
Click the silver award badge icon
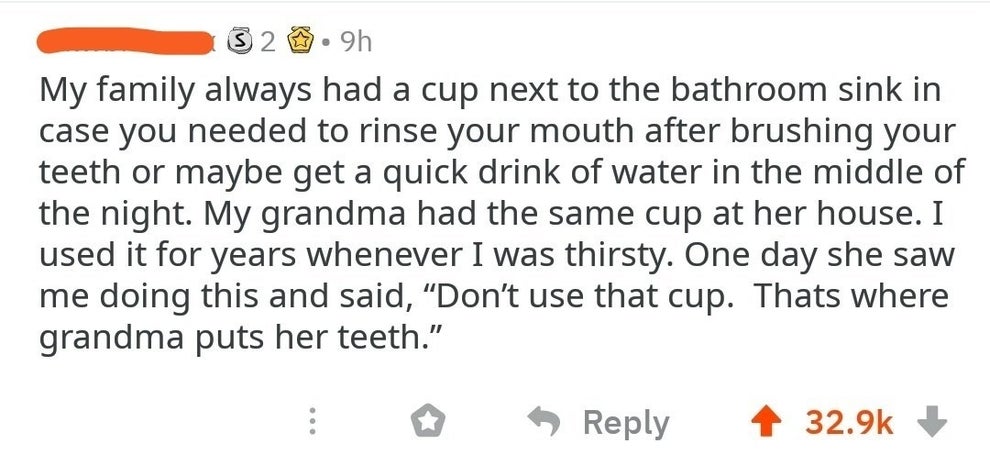240,42
